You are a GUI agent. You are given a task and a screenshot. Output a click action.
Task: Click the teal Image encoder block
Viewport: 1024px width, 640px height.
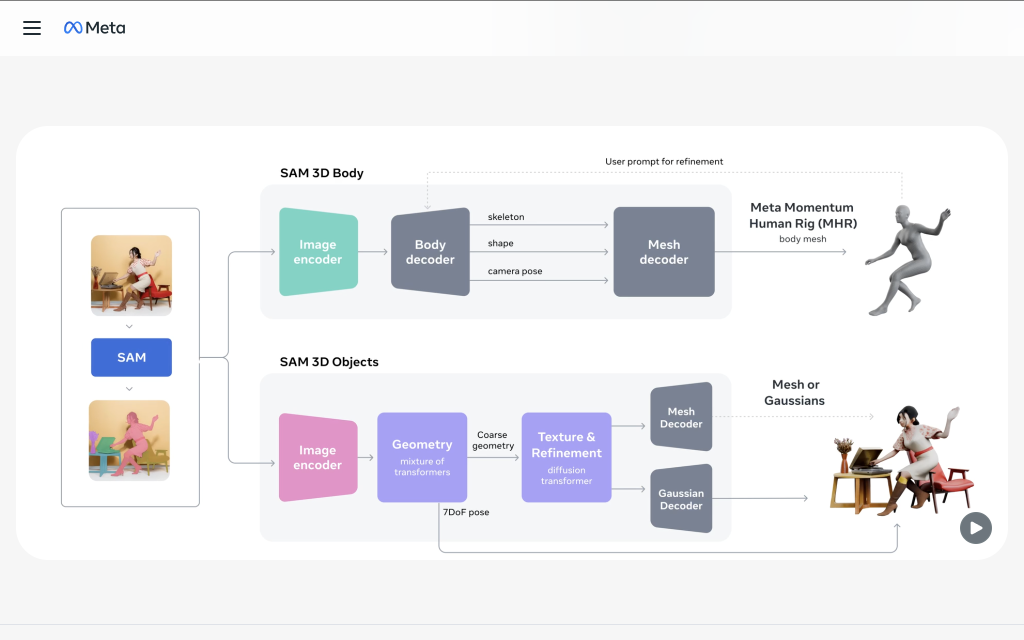pyautogui.click(x=319, y=252)
